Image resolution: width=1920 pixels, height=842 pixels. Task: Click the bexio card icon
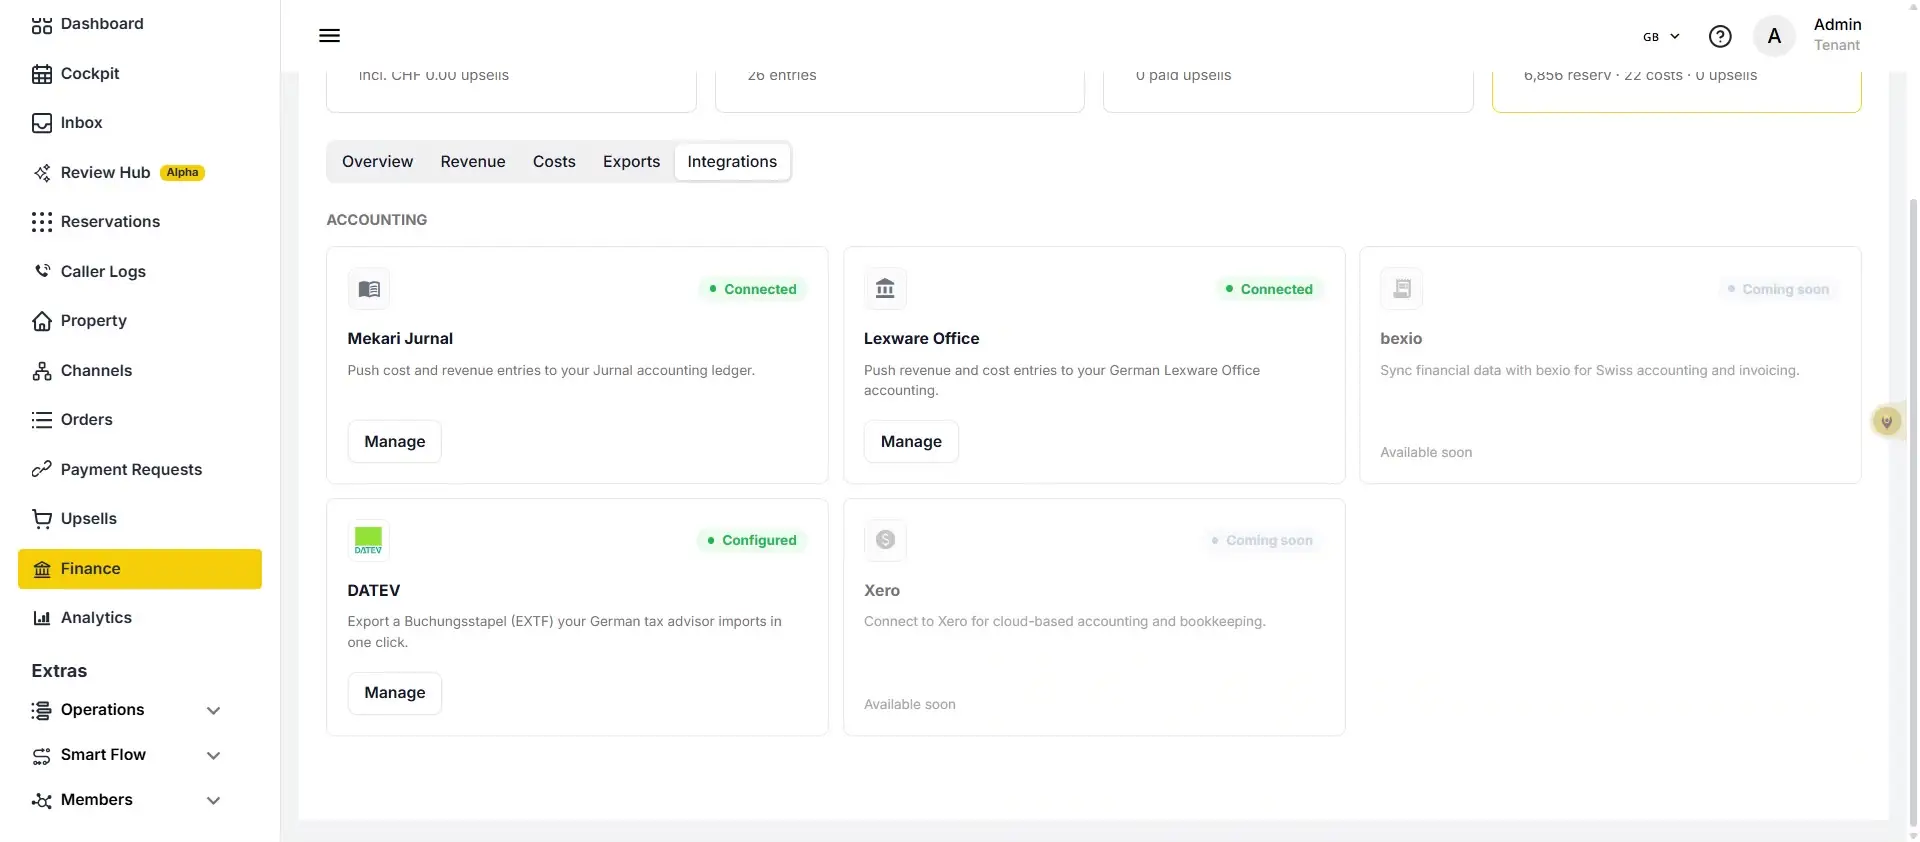tap(1402, 289)
